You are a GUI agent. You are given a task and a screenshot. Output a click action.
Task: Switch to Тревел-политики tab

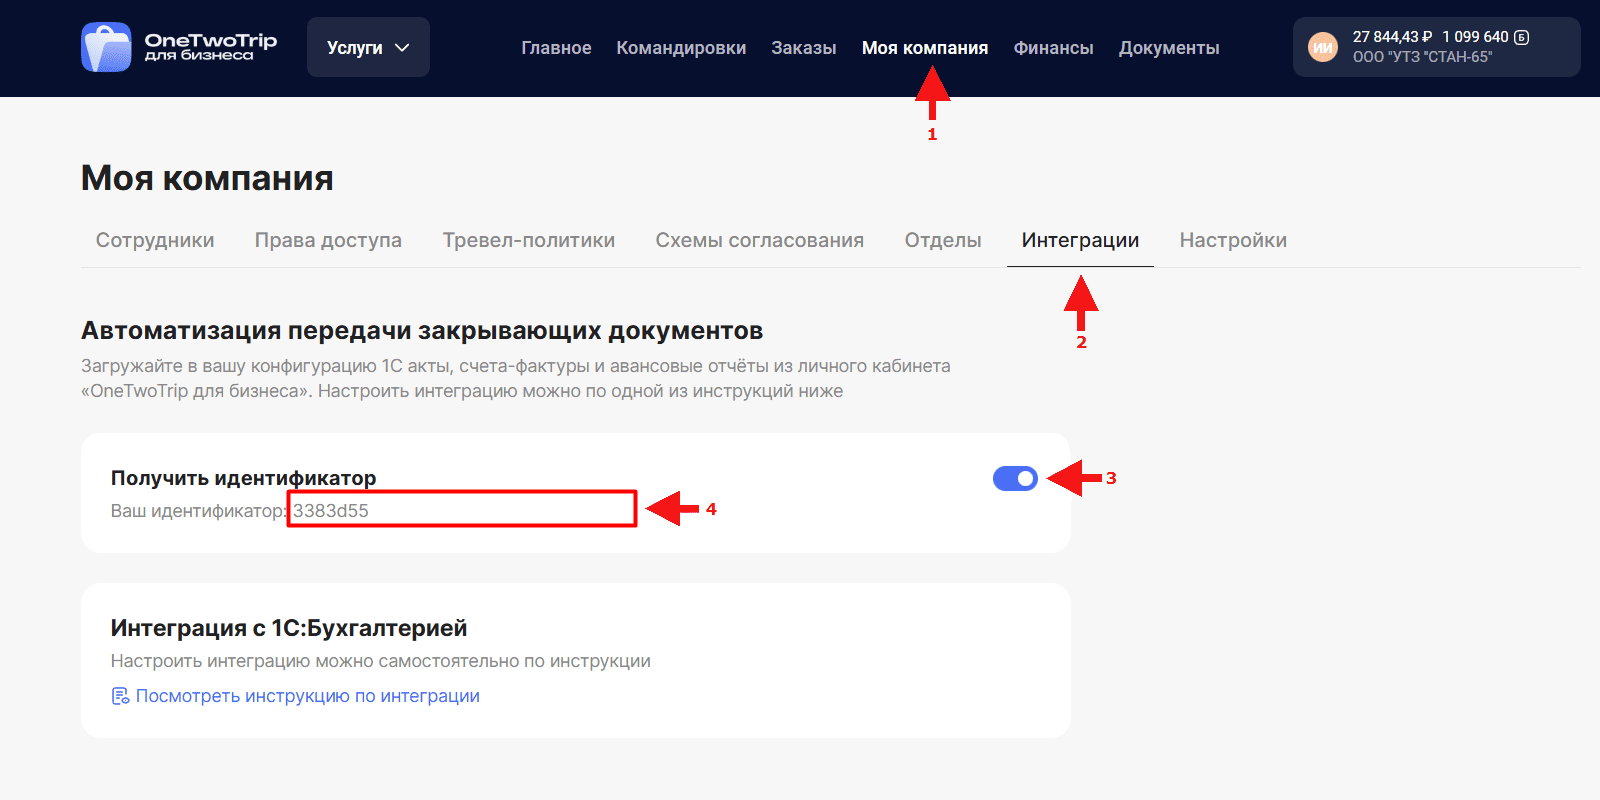(x=528, y=240)
